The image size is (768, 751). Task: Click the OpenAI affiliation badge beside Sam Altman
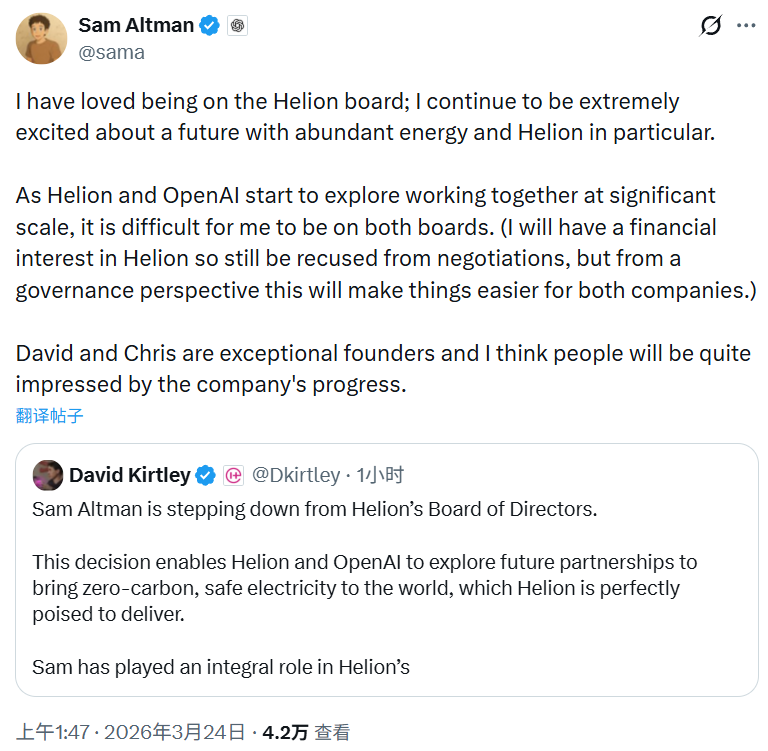[237, 27]
